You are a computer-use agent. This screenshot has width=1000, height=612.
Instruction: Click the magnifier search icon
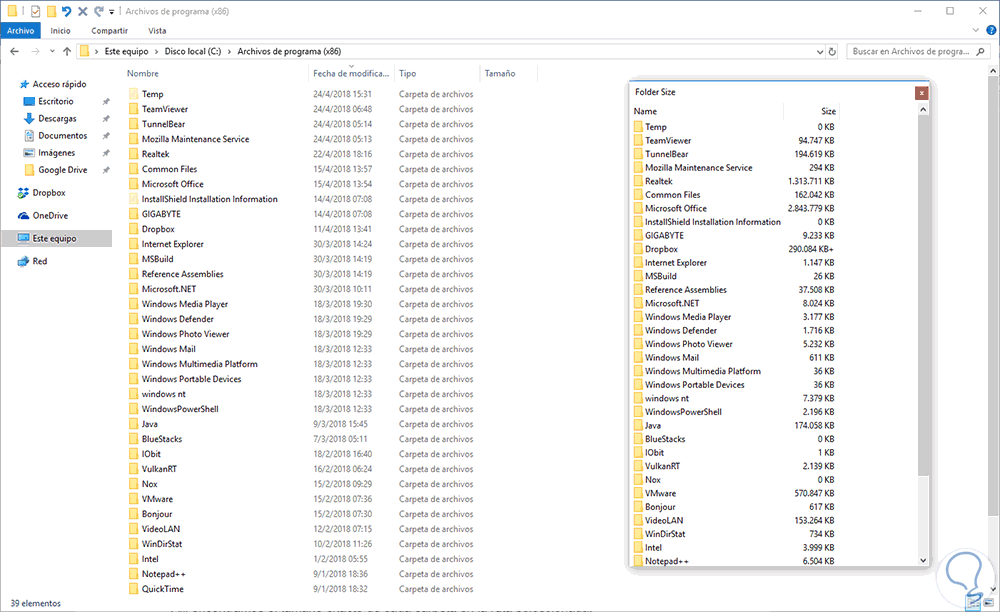(x=980, y=52)
